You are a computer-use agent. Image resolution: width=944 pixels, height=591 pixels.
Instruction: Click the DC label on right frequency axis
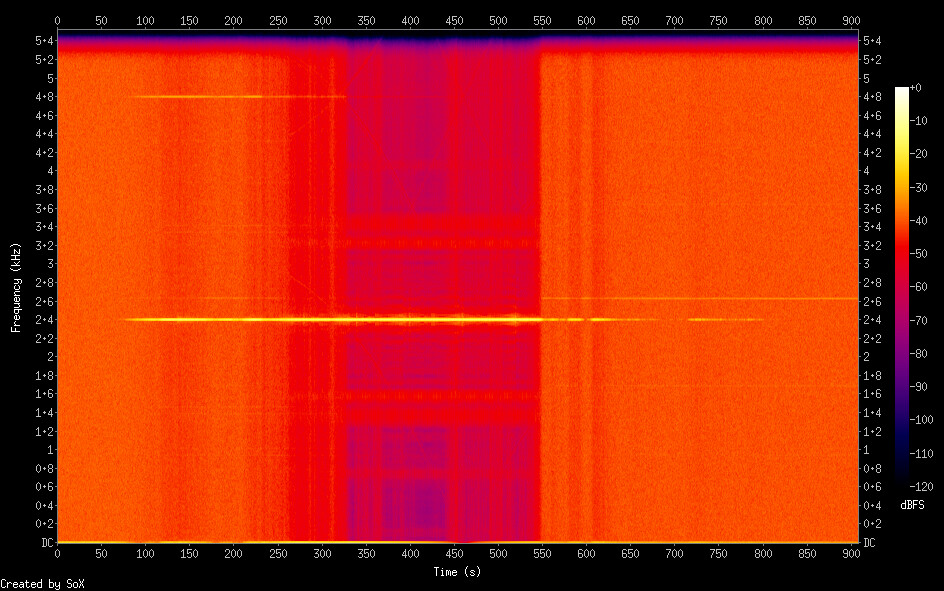(870, 542)
